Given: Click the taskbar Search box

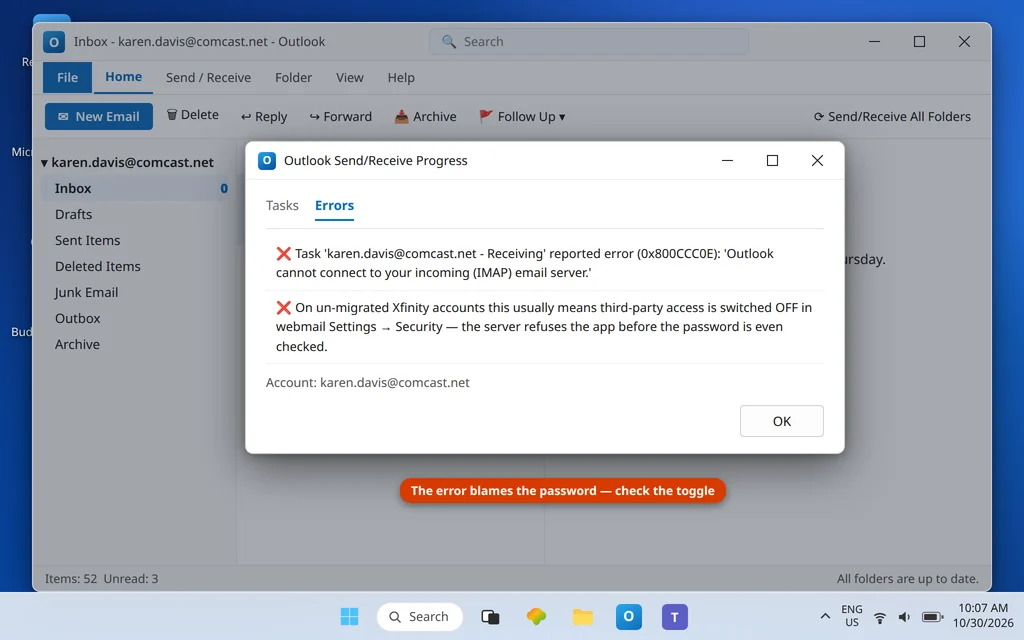Looking at the screenshot, I should point(420,616).
